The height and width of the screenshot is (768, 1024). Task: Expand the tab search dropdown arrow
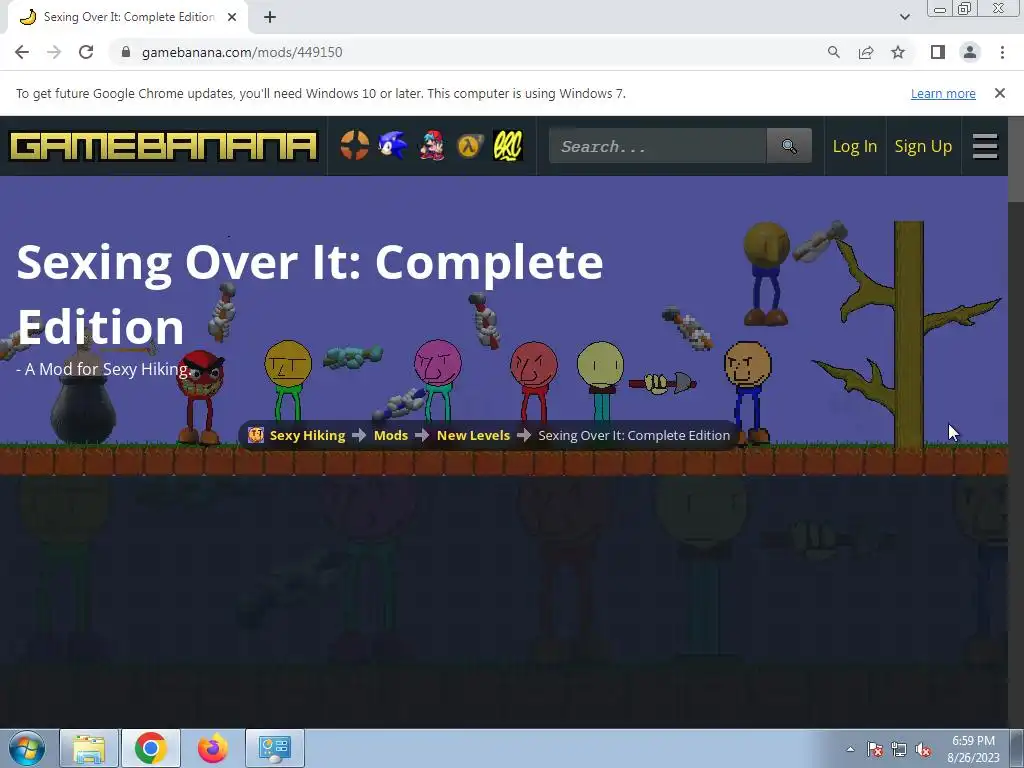904,17
